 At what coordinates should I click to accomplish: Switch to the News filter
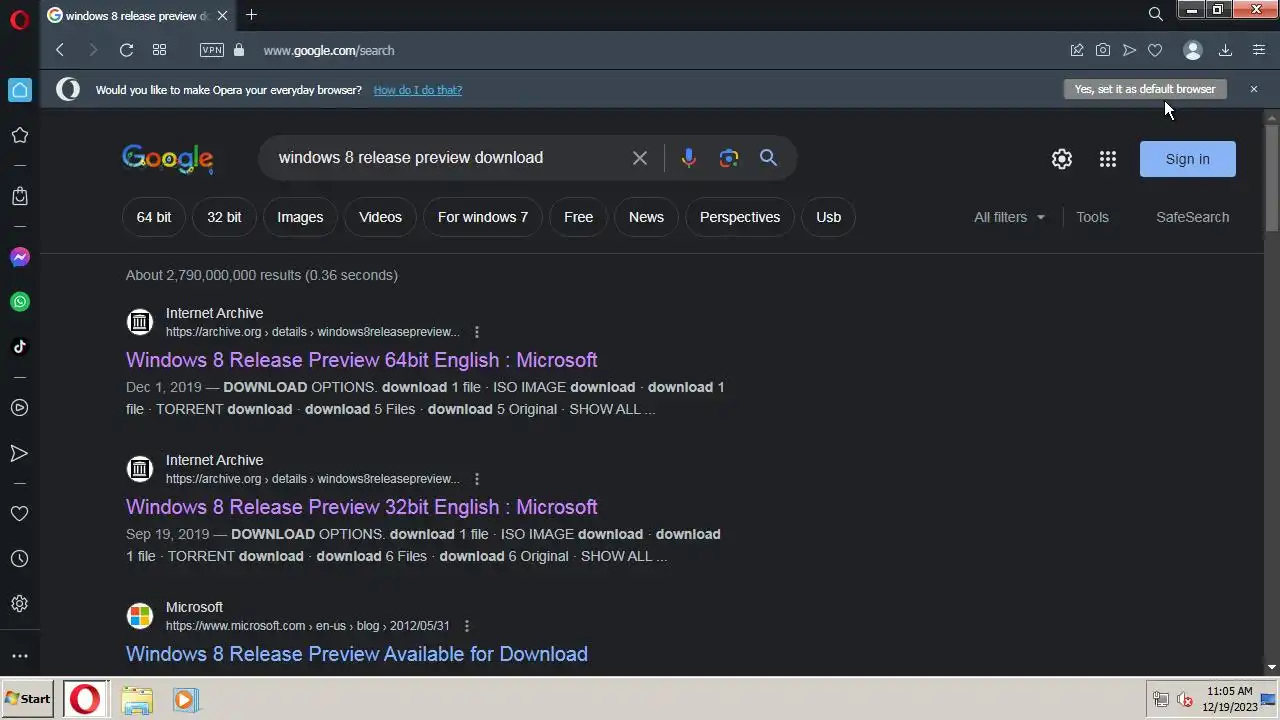[646, 217]
